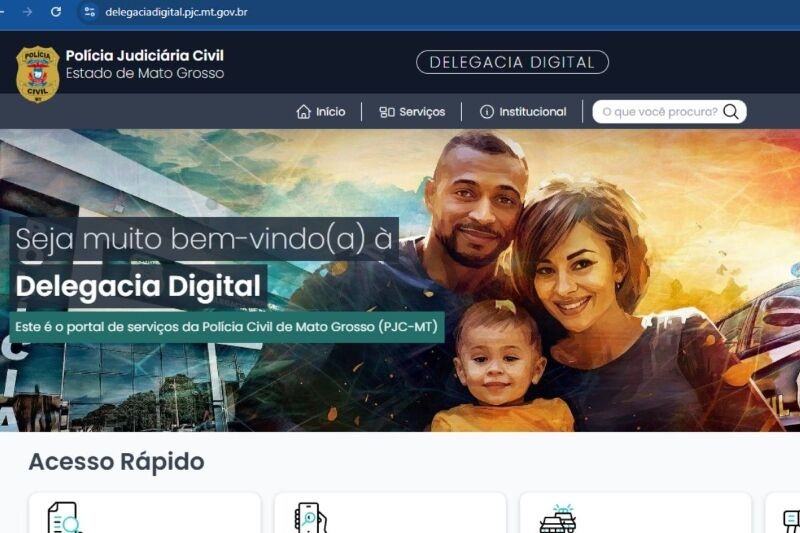Click the browser forward arrow
Image resolution: width=800 pixels, height=533 pixels.
point(28,12)
